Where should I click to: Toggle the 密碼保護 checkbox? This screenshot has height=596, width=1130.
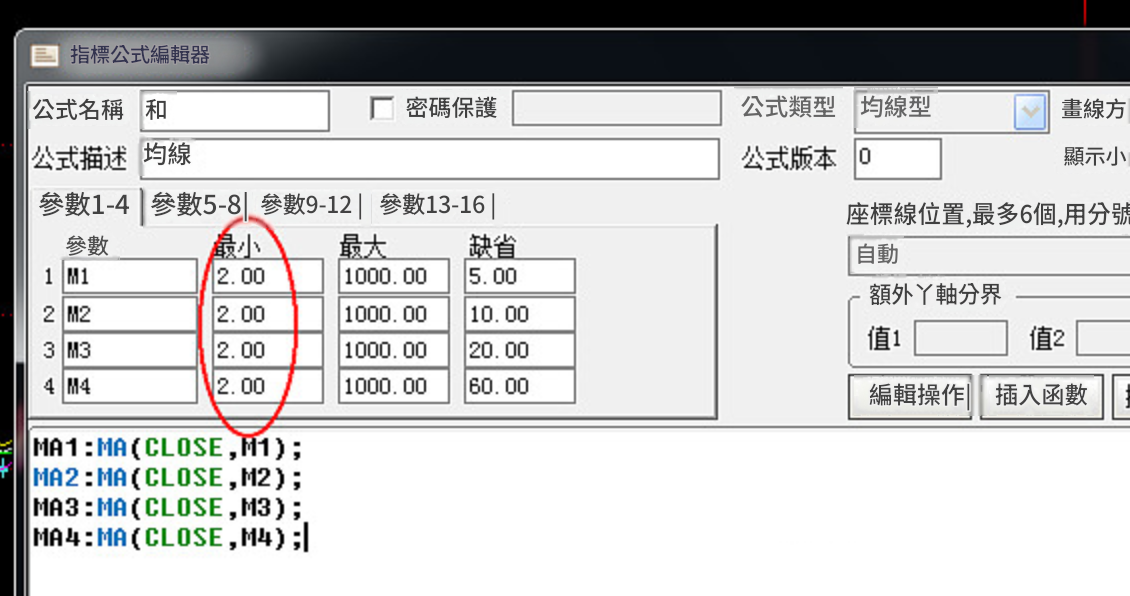click(382, 109)
